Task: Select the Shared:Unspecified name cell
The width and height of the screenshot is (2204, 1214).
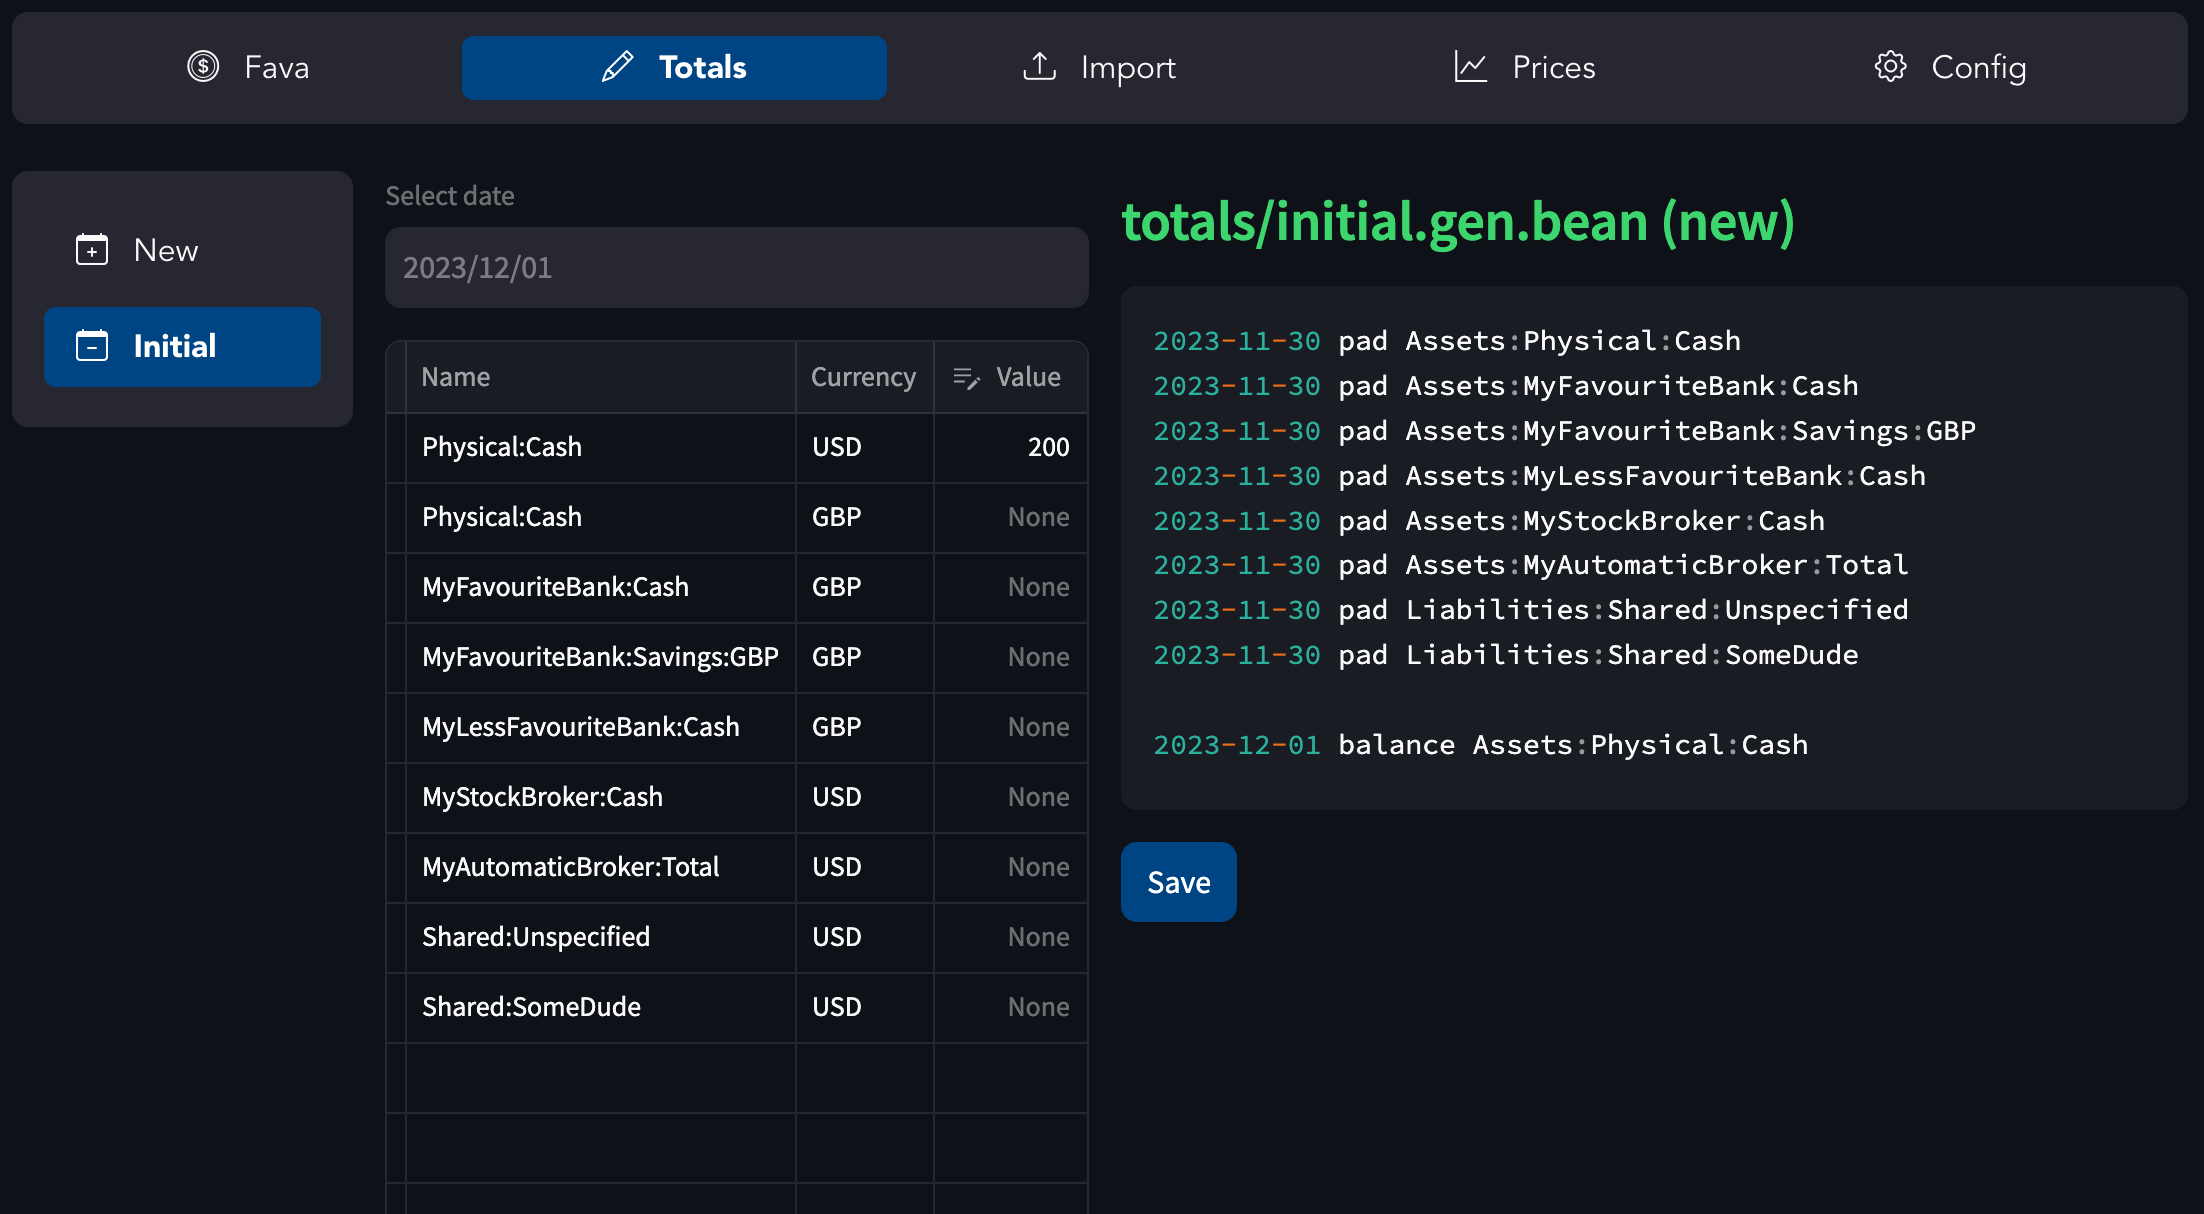Action: click(x=601, y=938)
